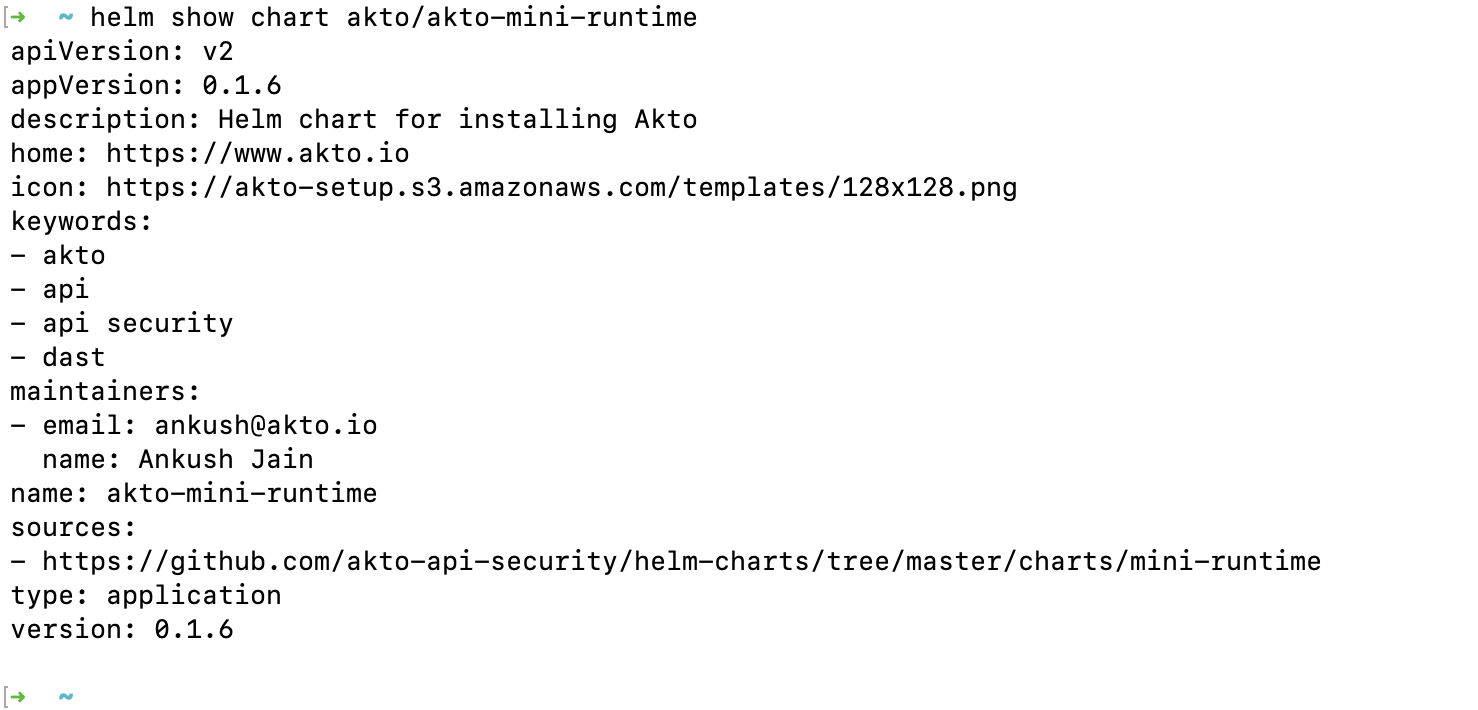Screen dimensions: 1478x710
Task: Click the 'appVersion: 0.1.6' line
Action: [146, 85]
